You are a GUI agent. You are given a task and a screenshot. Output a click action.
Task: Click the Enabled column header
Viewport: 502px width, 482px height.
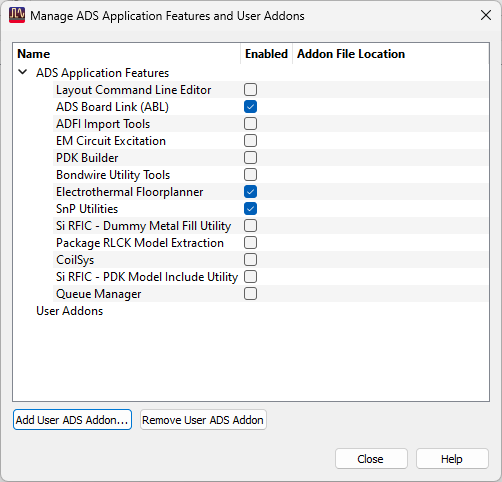(x=266, y=54)
